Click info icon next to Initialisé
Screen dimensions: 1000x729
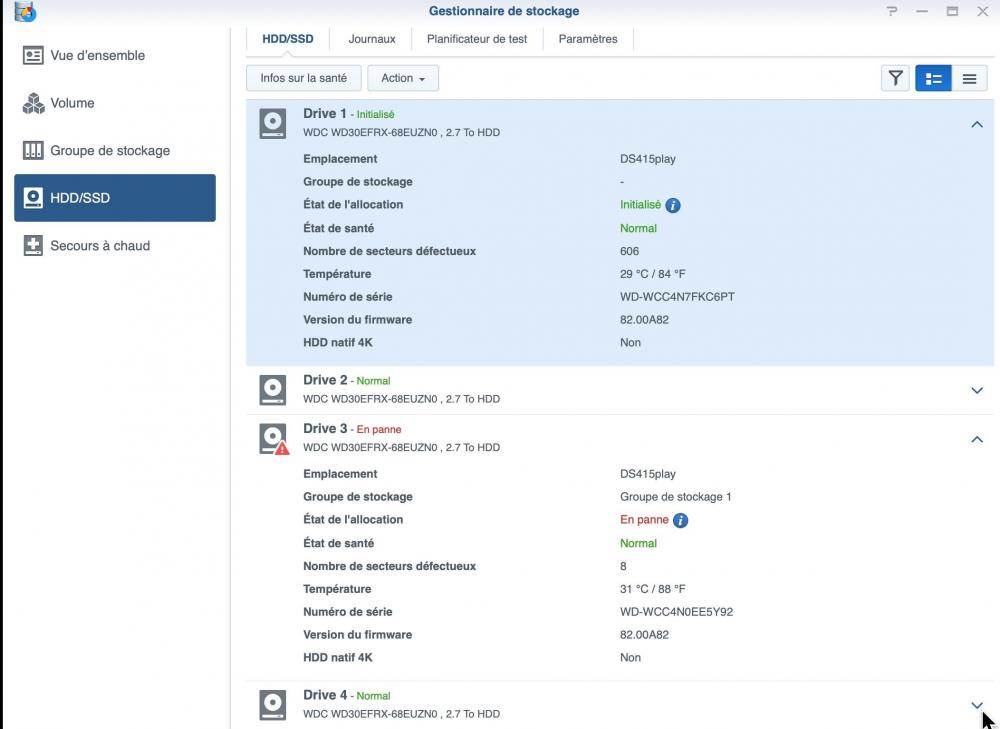click(673, 205)
